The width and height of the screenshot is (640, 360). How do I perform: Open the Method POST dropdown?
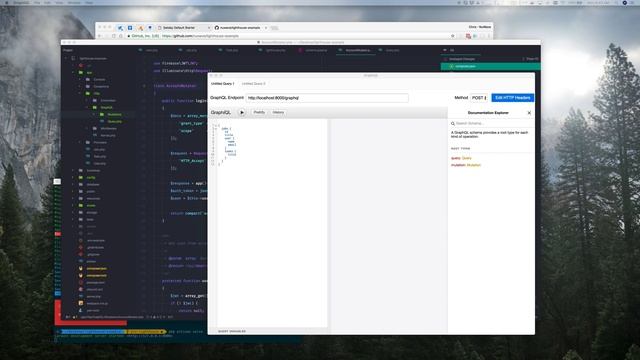click(x=479, y=98)
